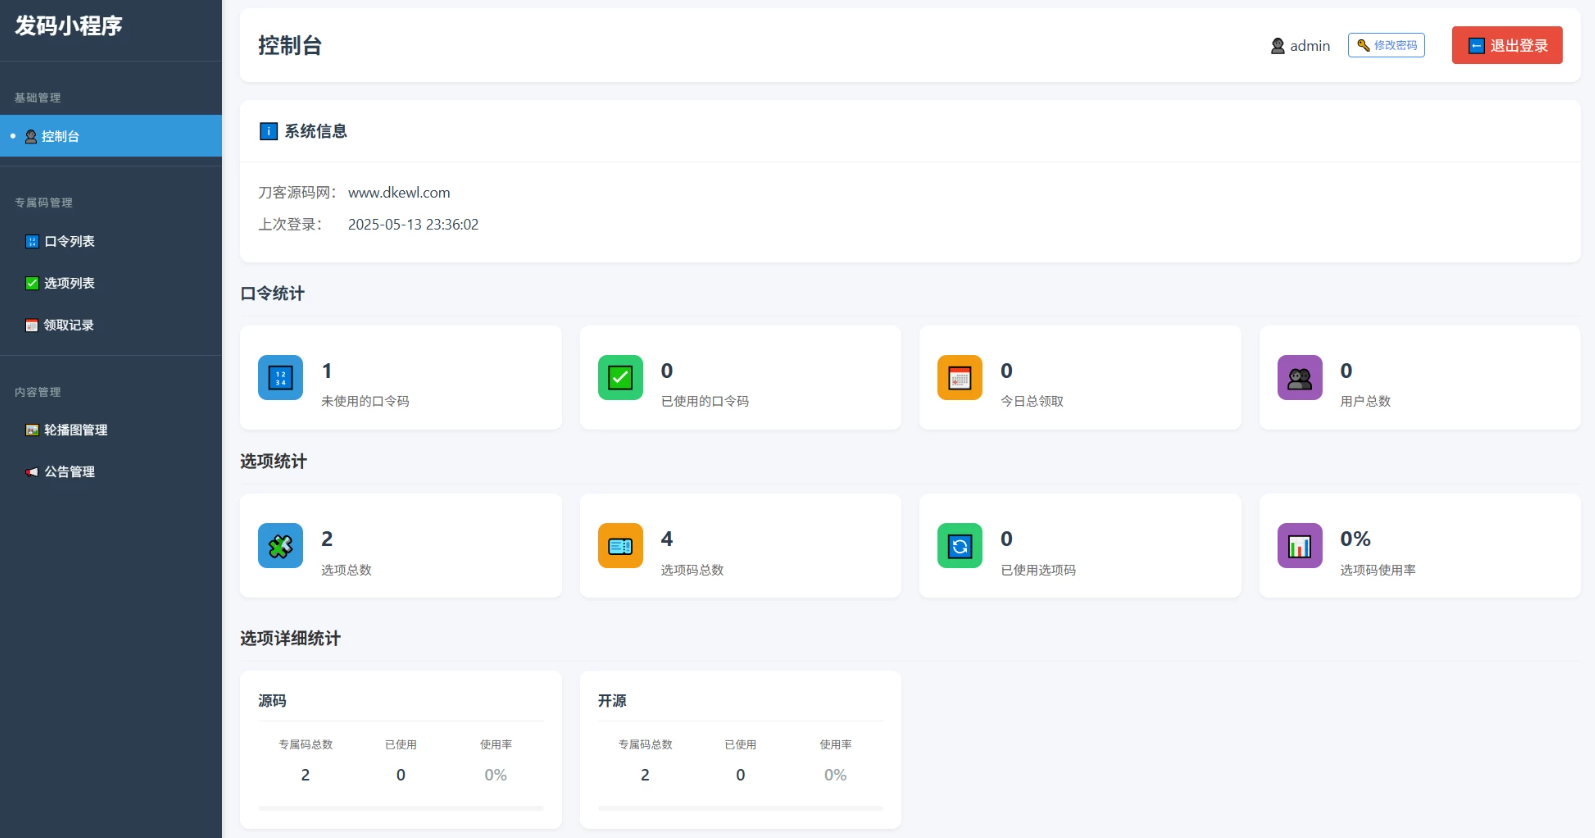The width and height of the screenshot is (1595, 838).
Task: Click the 修改密码 button
Action: tap(1386, 45)
